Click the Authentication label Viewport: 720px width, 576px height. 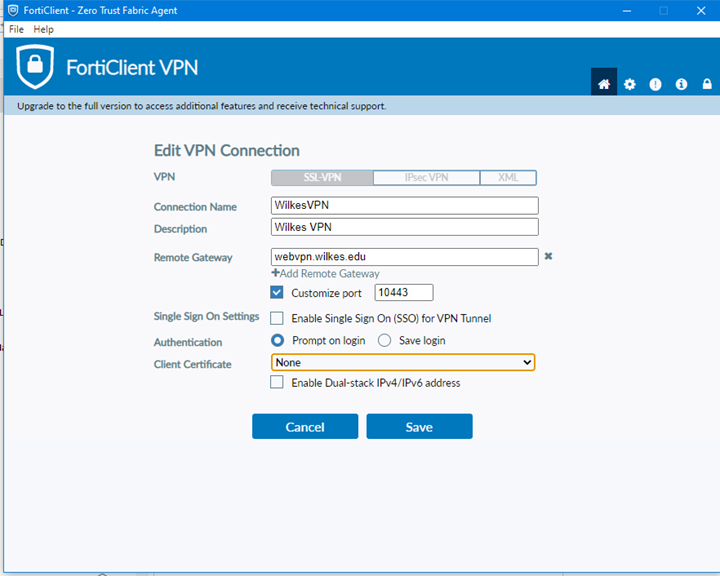[x=188, y=342]
